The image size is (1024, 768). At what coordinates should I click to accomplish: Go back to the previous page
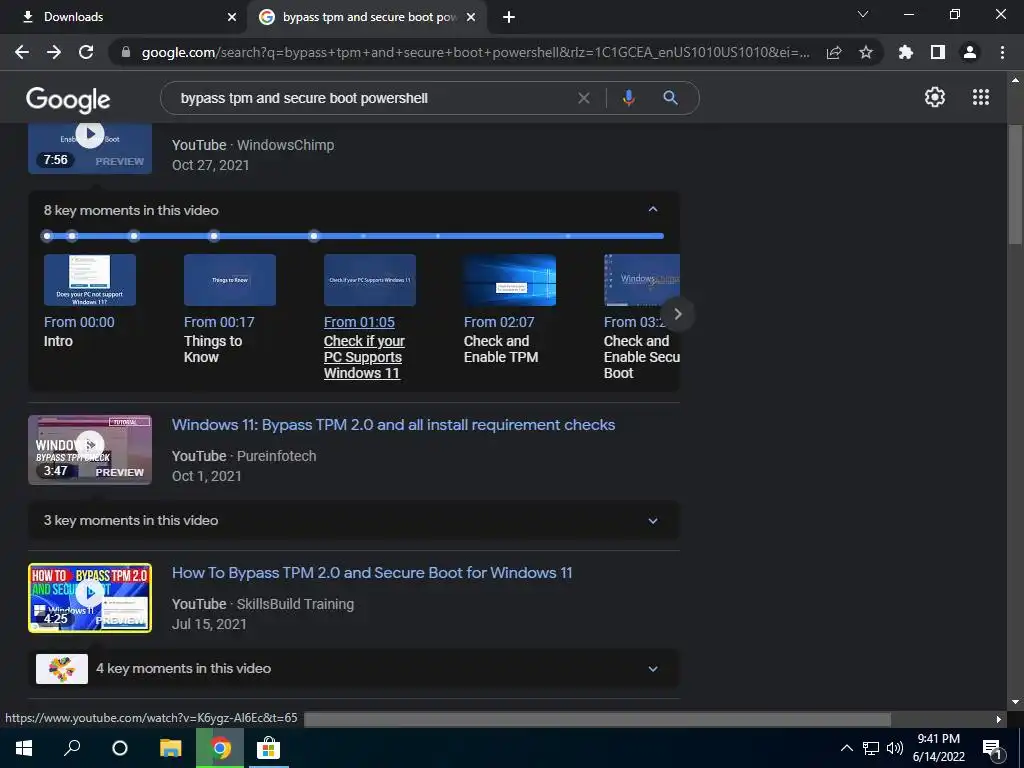[22, 52]
